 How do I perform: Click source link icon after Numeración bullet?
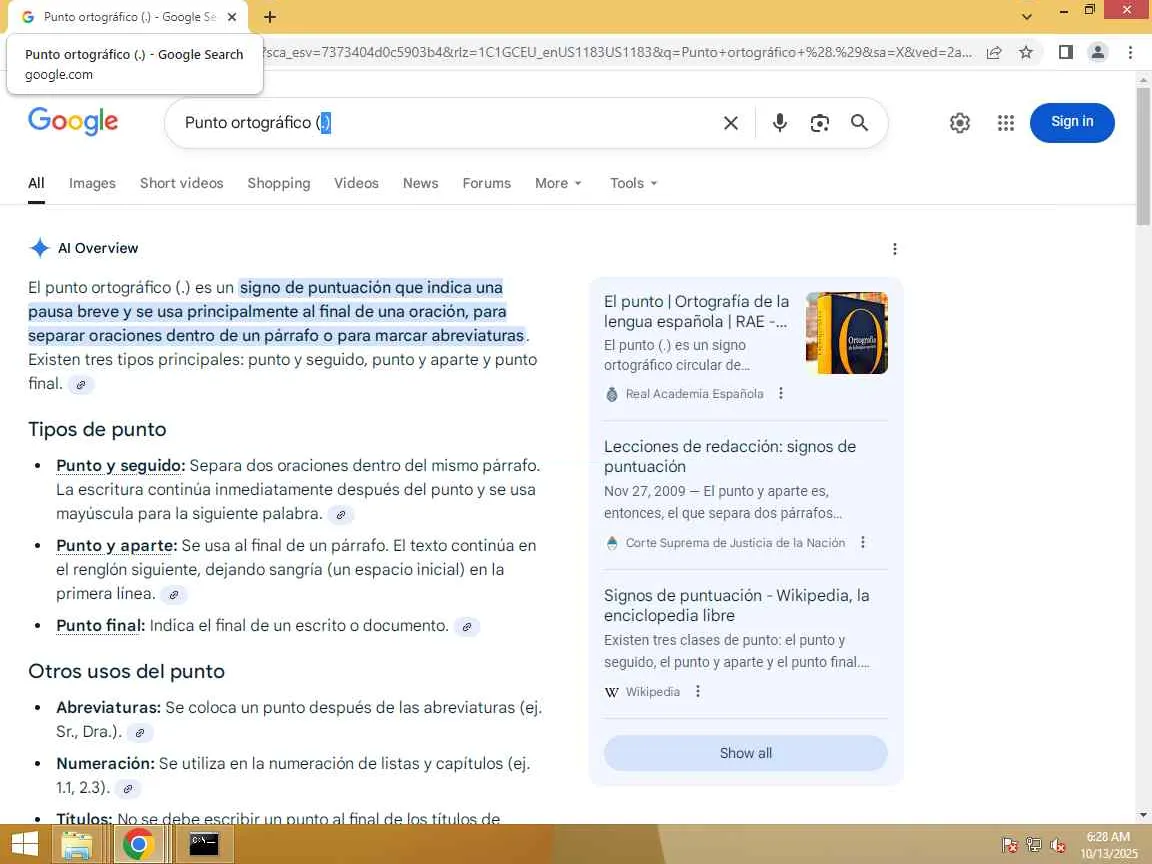(x=128, y=788)
